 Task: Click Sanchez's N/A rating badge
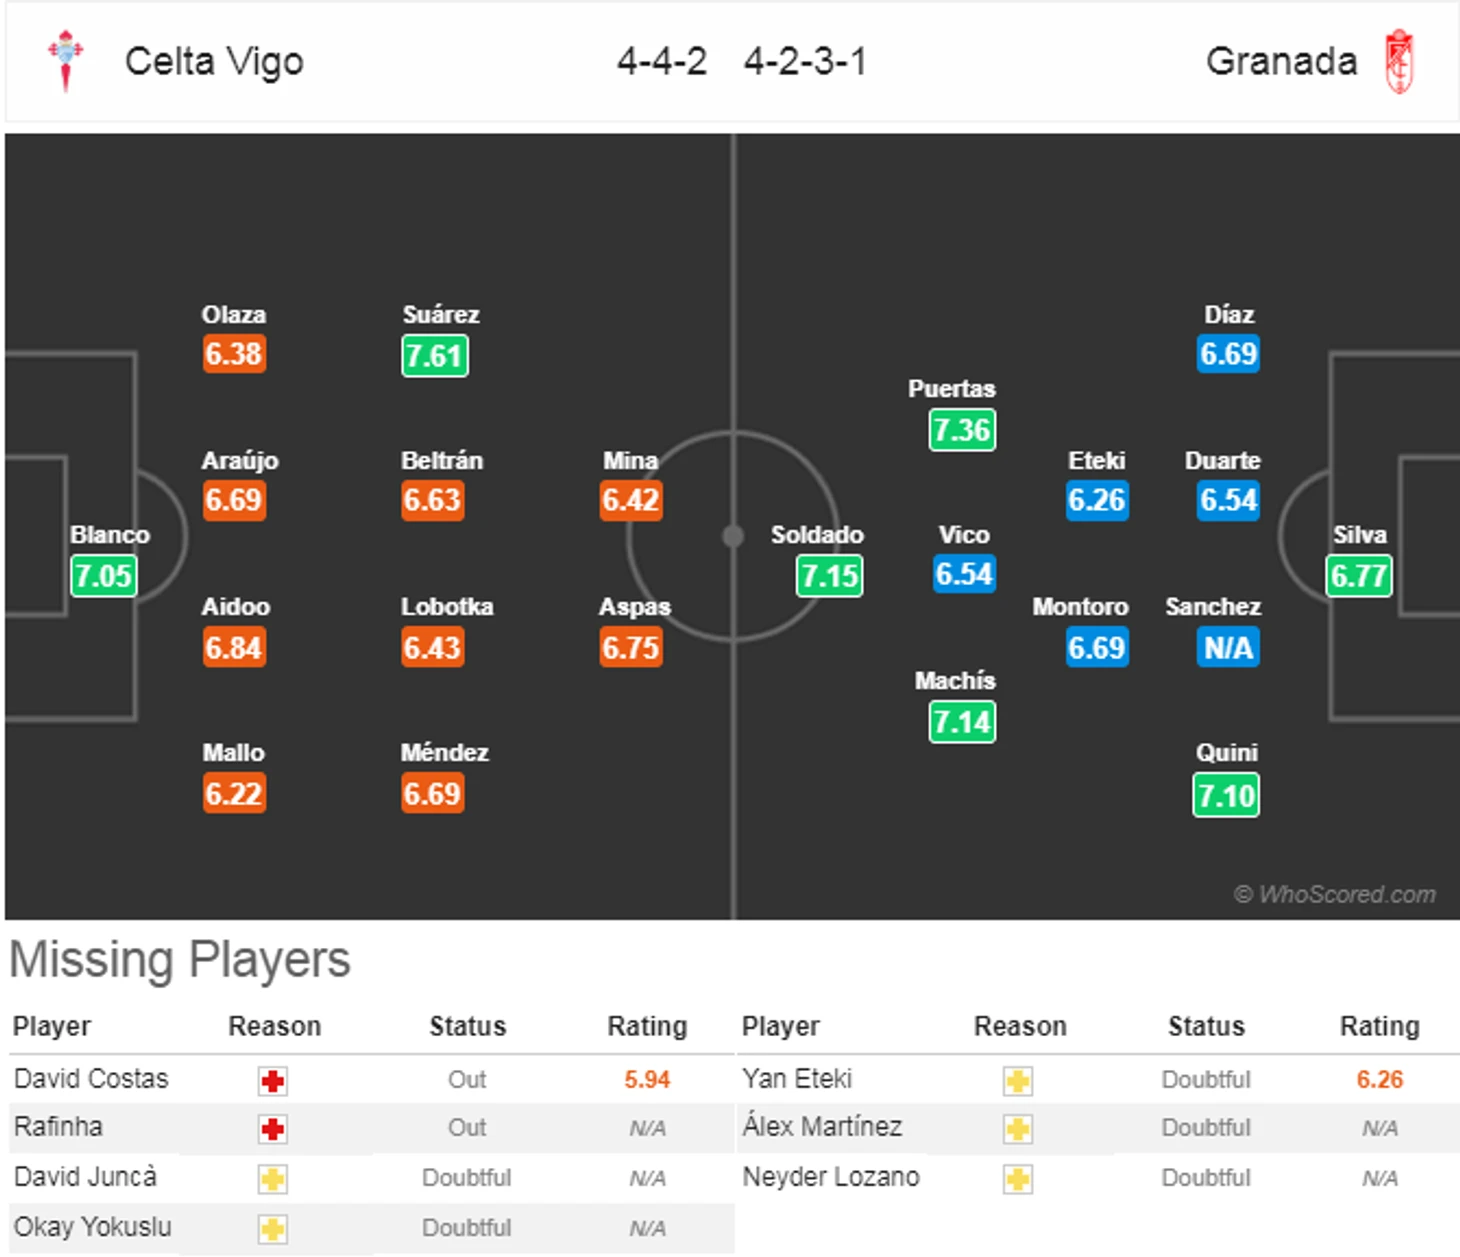coord(1227,648)
